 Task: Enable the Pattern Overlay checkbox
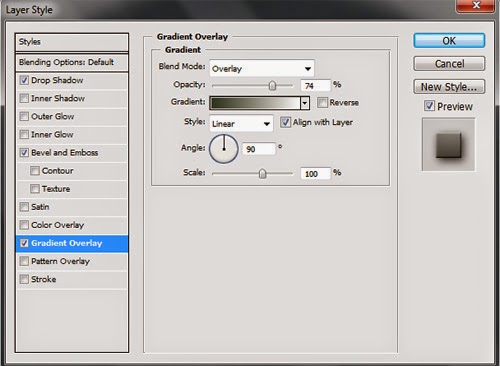(x=24, y=261)
